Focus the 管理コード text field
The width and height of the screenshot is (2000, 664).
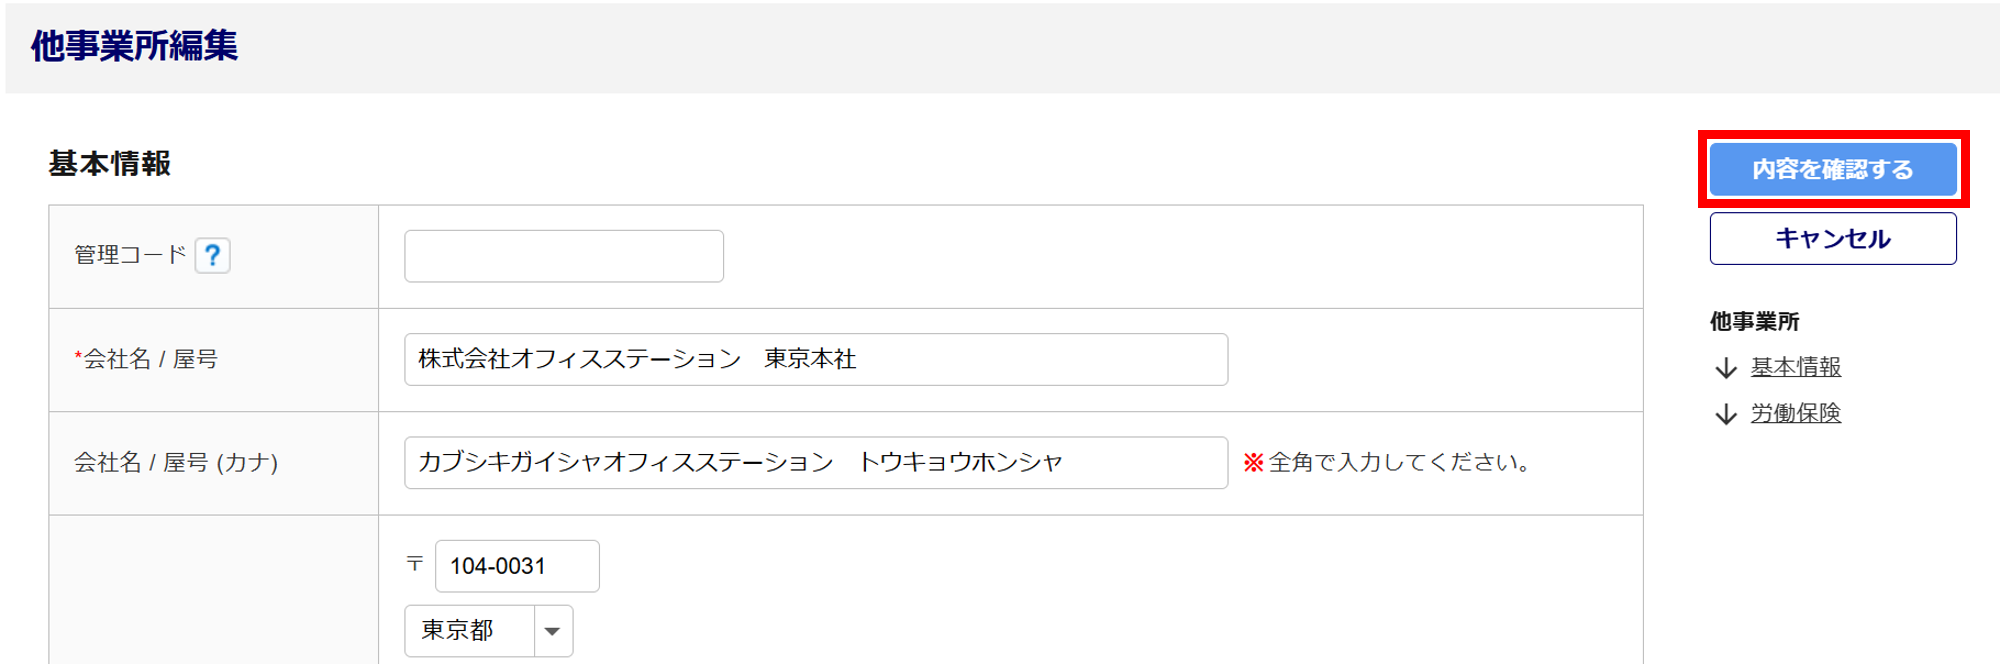click(x=563, y=256)
